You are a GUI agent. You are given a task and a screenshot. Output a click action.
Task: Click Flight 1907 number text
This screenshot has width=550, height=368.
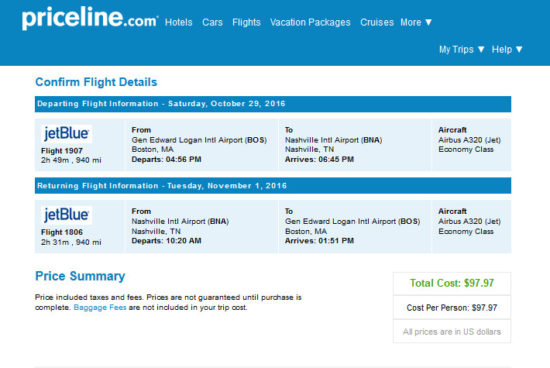[62, 151]
